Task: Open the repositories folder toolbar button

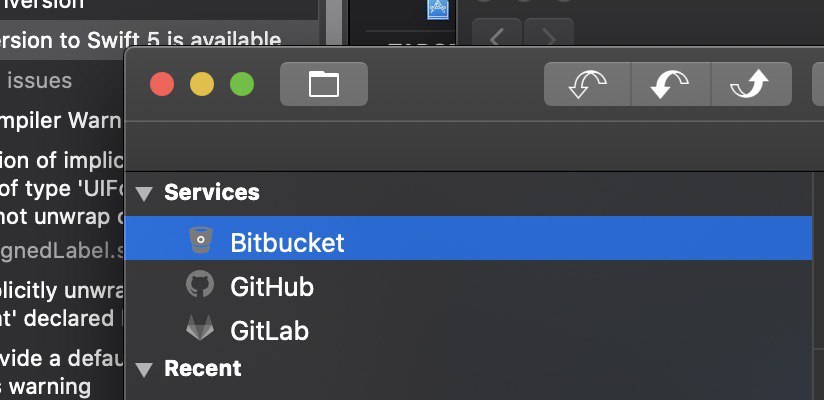Action: click(x=324, y=84)
